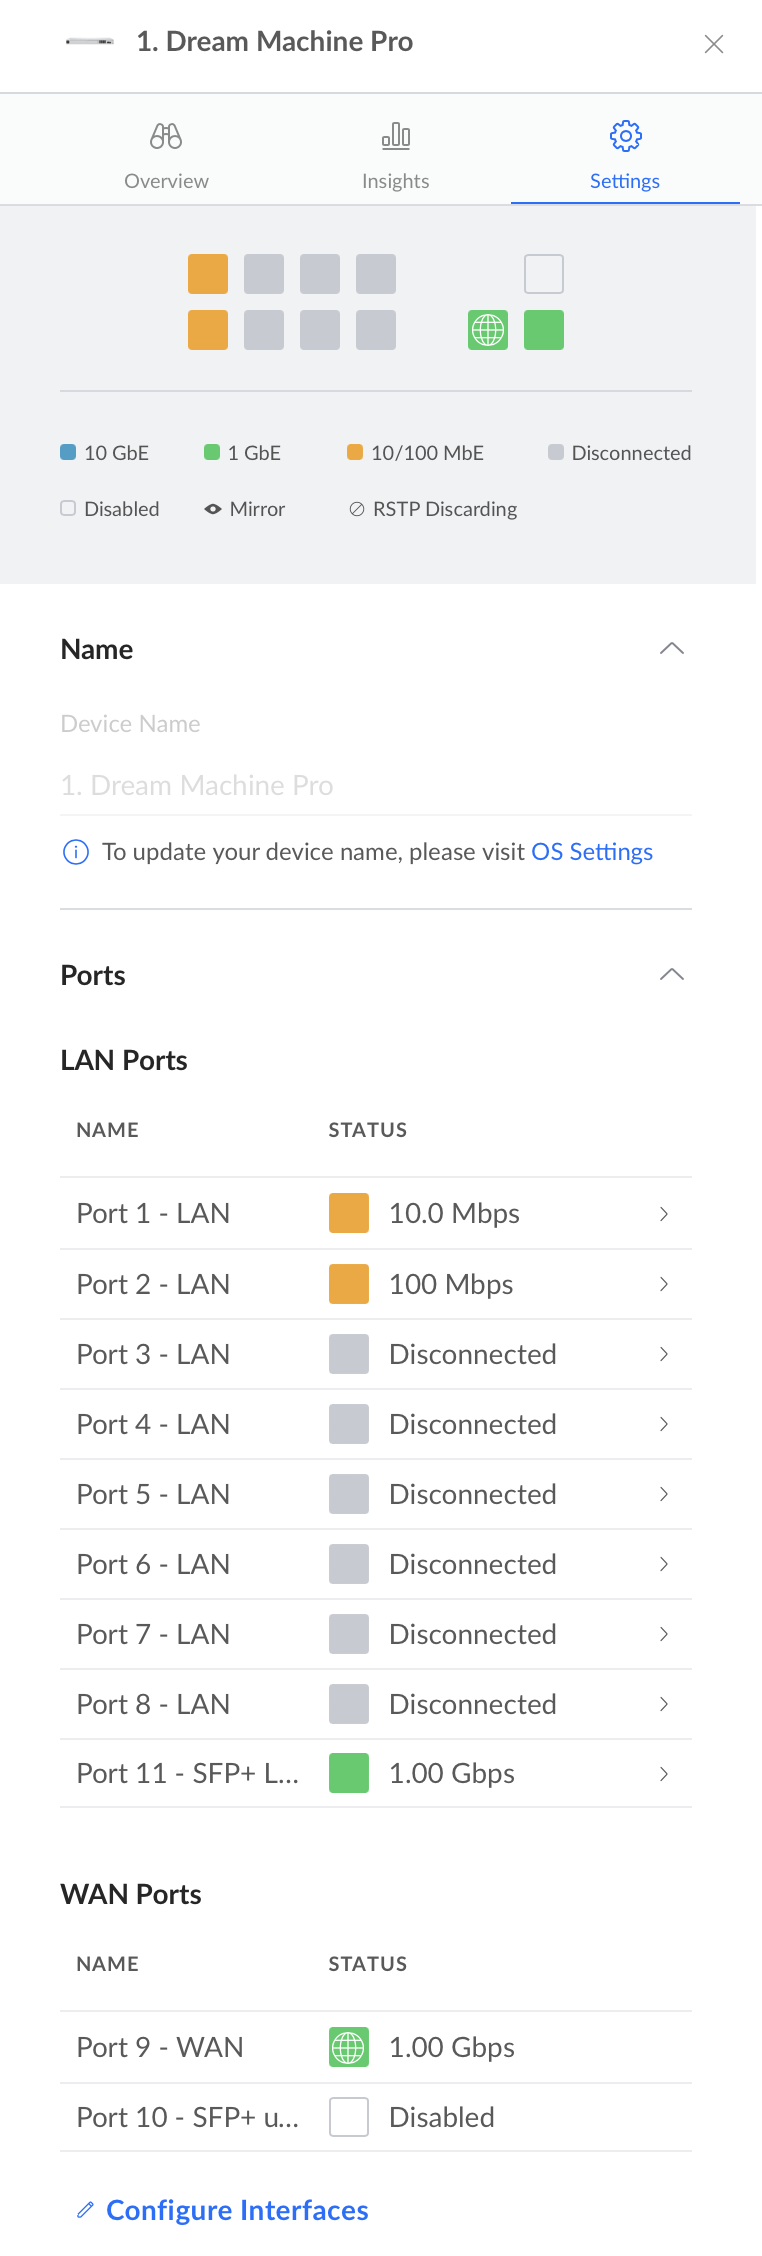Open Port 1 - LAN details chevron
762x2256 pixels.
click(x=664, y=1214)
